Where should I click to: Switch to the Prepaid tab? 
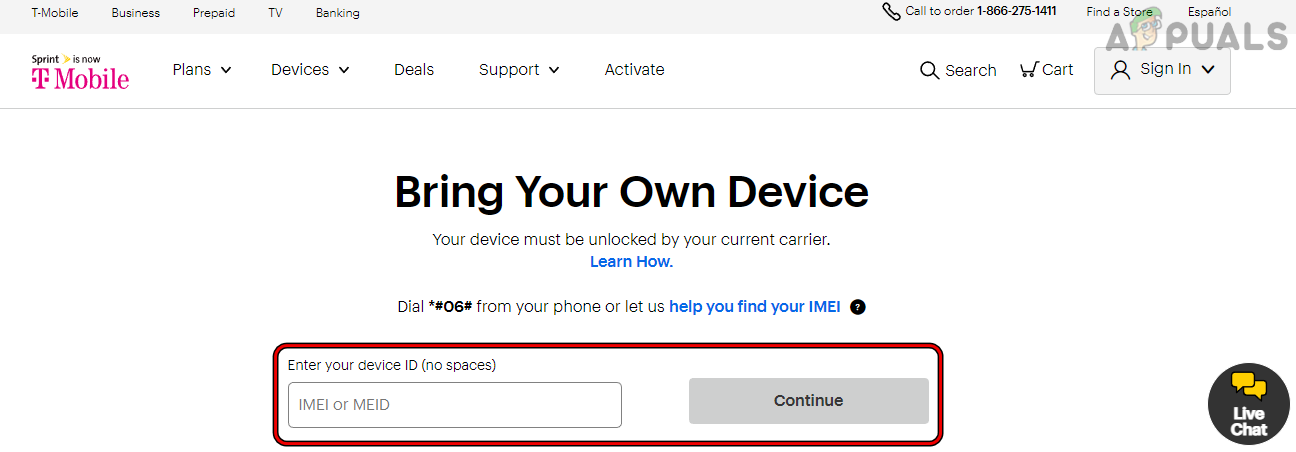[x=214, y=13]
